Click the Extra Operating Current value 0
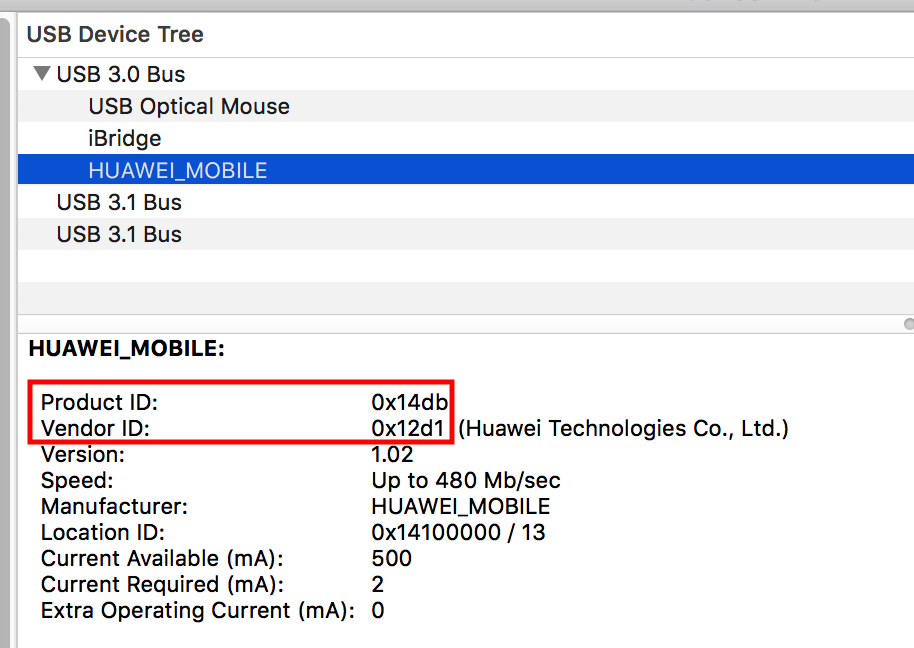Viewport: 914px width, 648px height. [x=378, y=611]
